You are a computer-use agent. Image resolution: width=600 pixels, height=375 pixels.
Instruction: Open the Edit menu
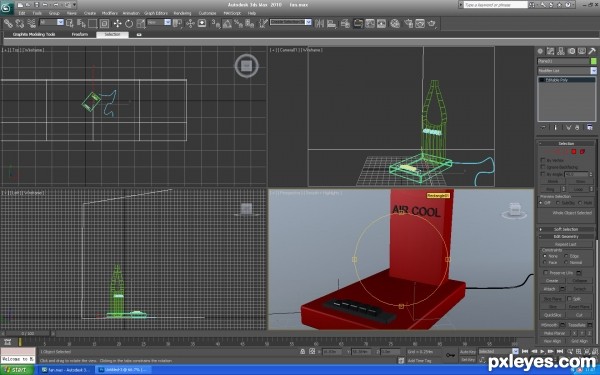coord(22,13)
